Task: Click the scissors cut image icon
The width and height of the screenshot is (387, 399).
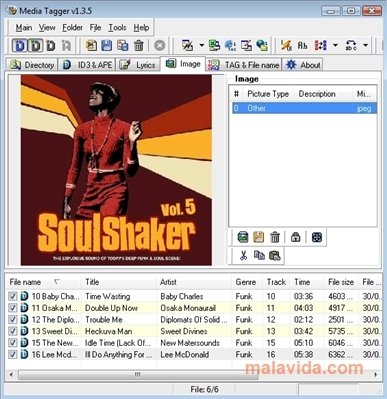Action: coord(243,256)
